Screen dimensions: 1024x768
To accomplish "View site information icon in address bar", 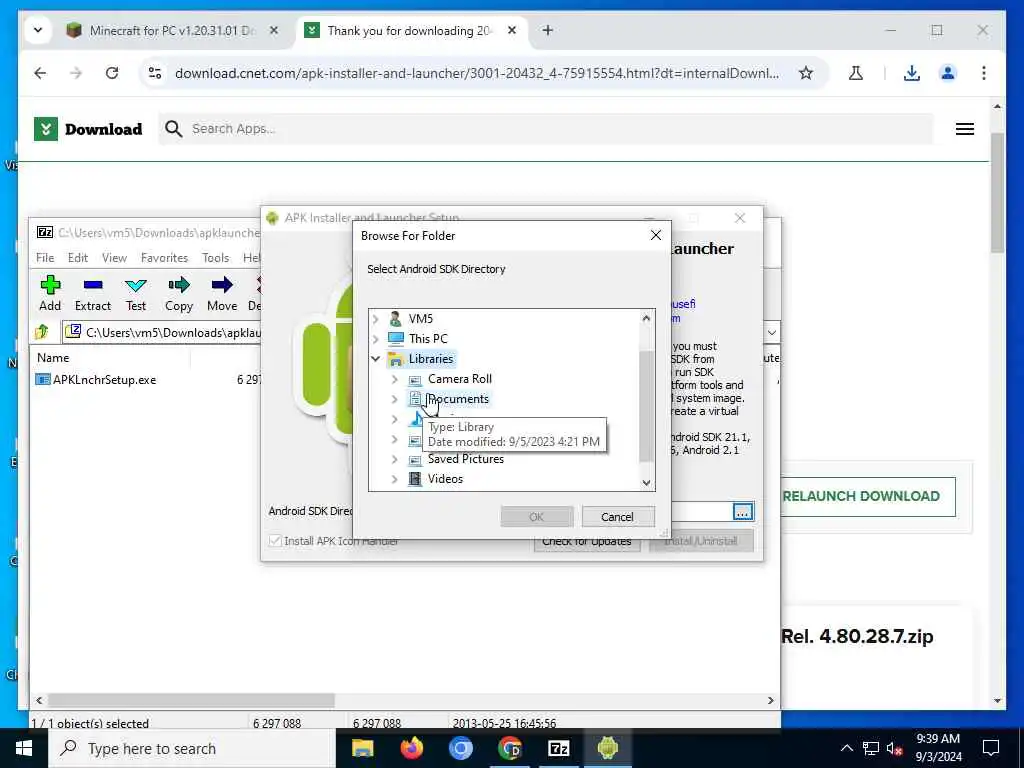I will click(155, 73).
